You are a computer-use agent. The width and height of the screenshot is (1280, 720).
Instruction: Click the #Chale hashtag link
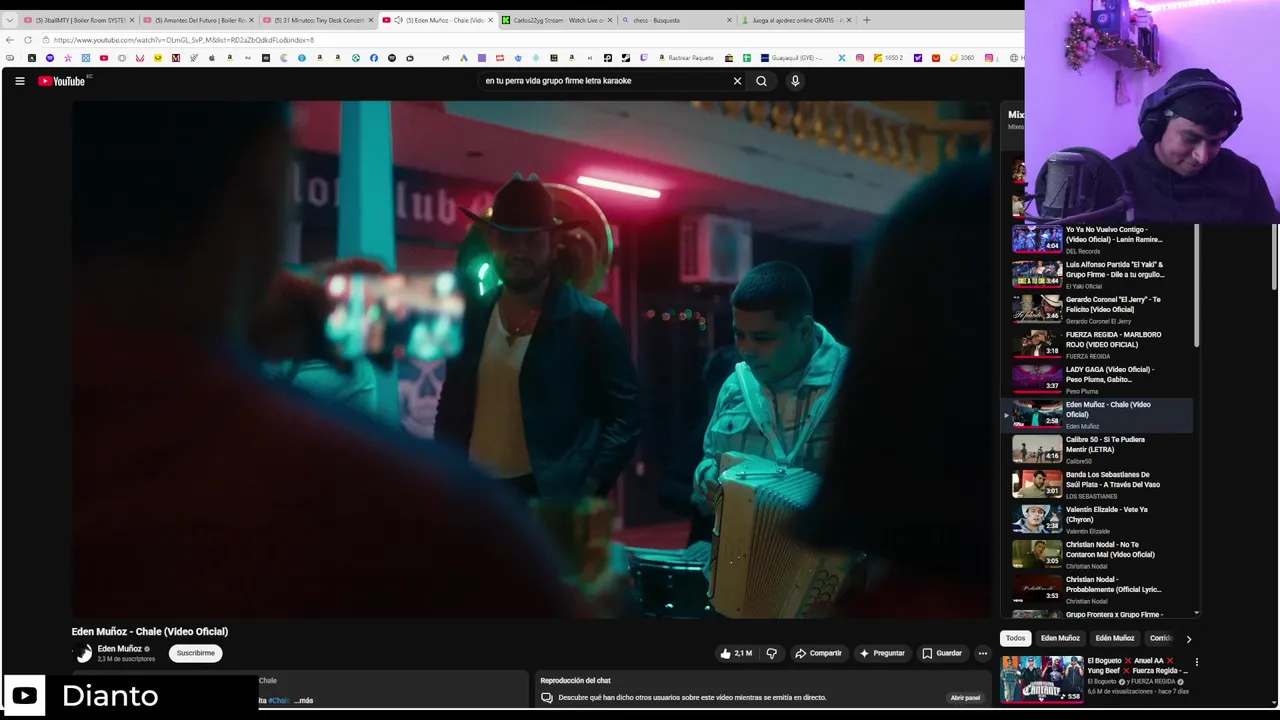coord(278,700)
